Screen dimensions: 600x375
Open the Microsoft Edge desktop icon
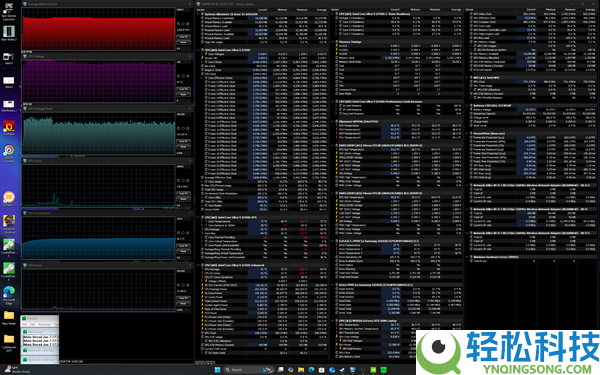[x=8, y=295]
